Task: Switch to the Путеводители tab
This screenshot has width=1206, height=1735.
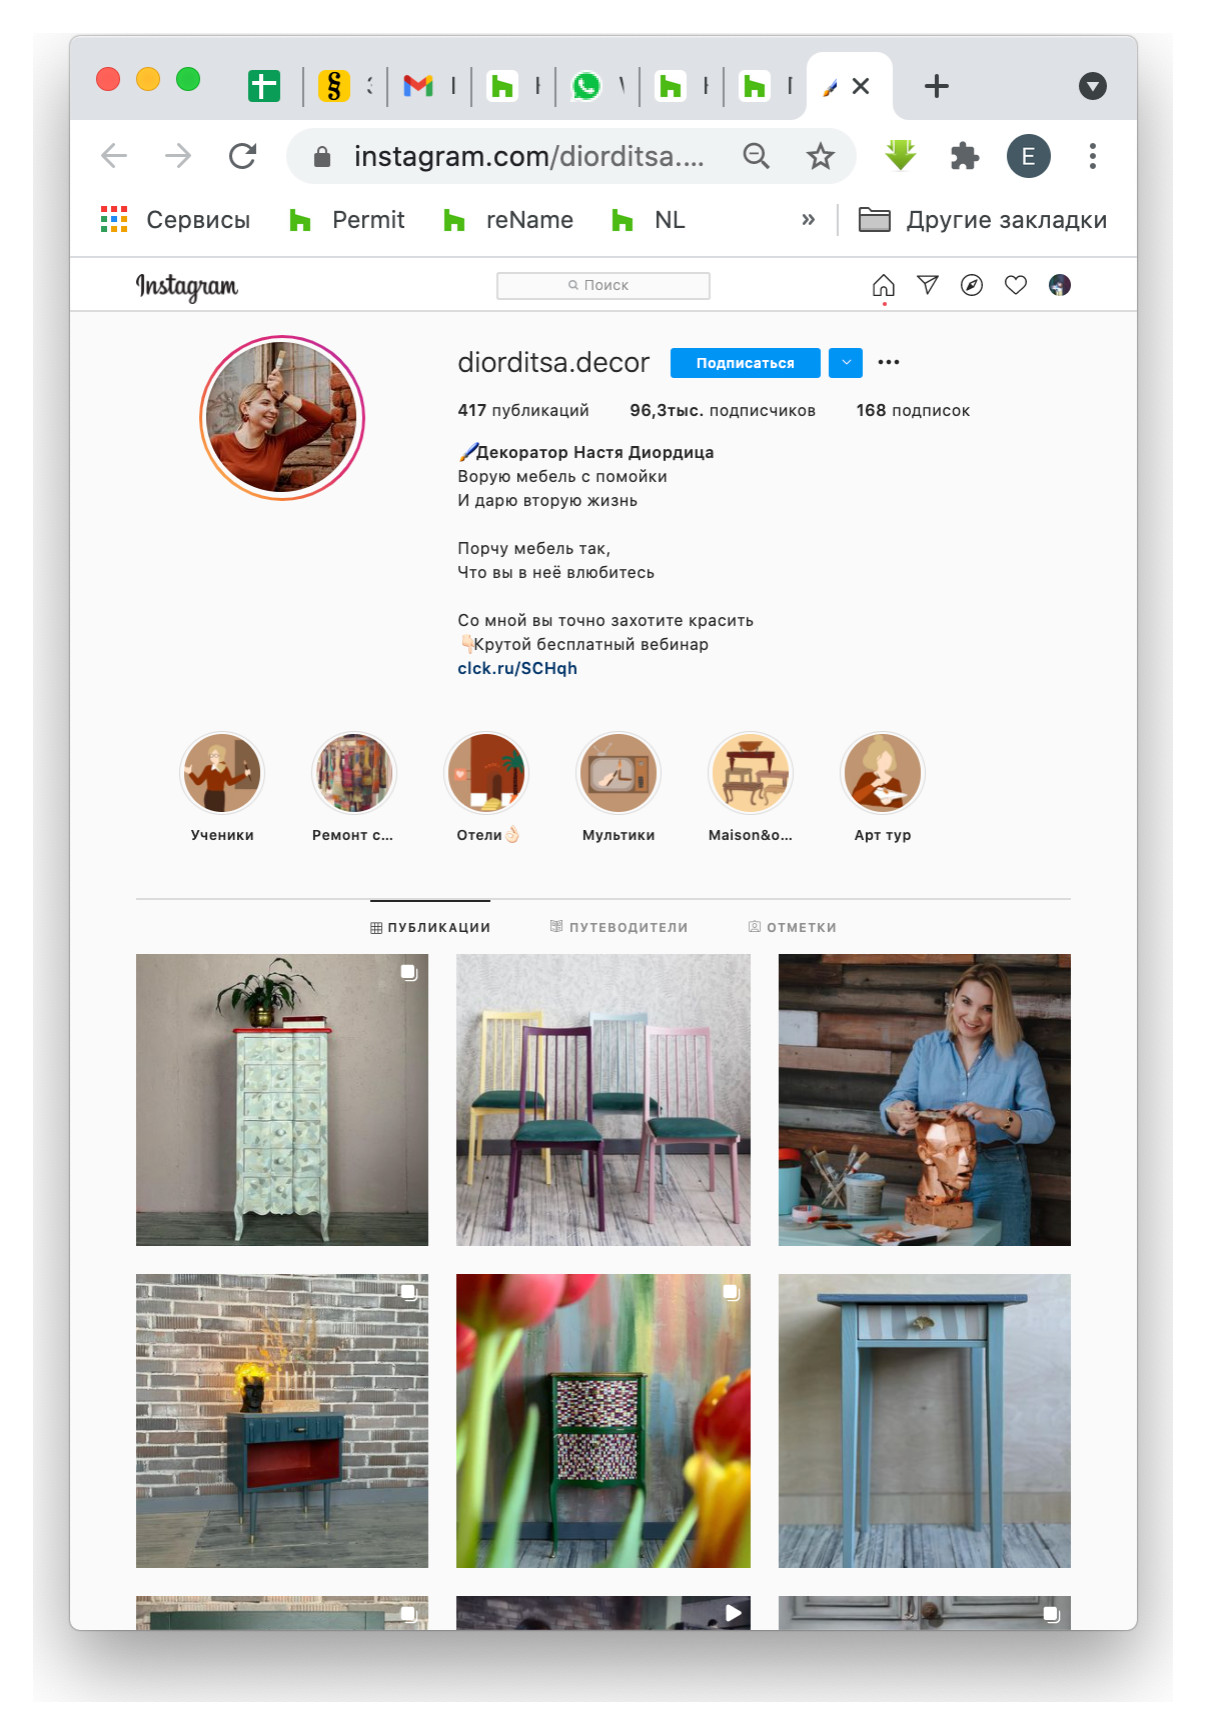Action: 619,927
